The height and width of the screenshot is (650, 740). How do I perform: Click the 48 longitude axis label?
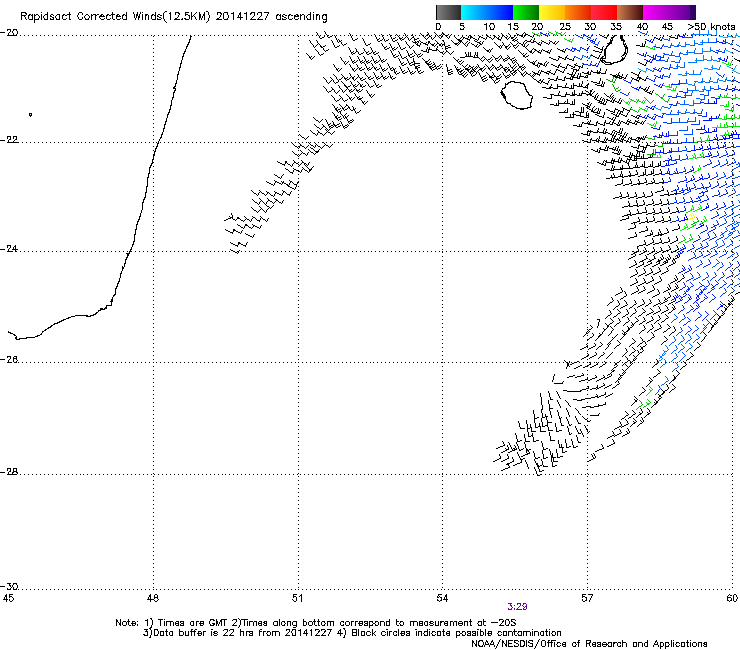pos(152,599)
